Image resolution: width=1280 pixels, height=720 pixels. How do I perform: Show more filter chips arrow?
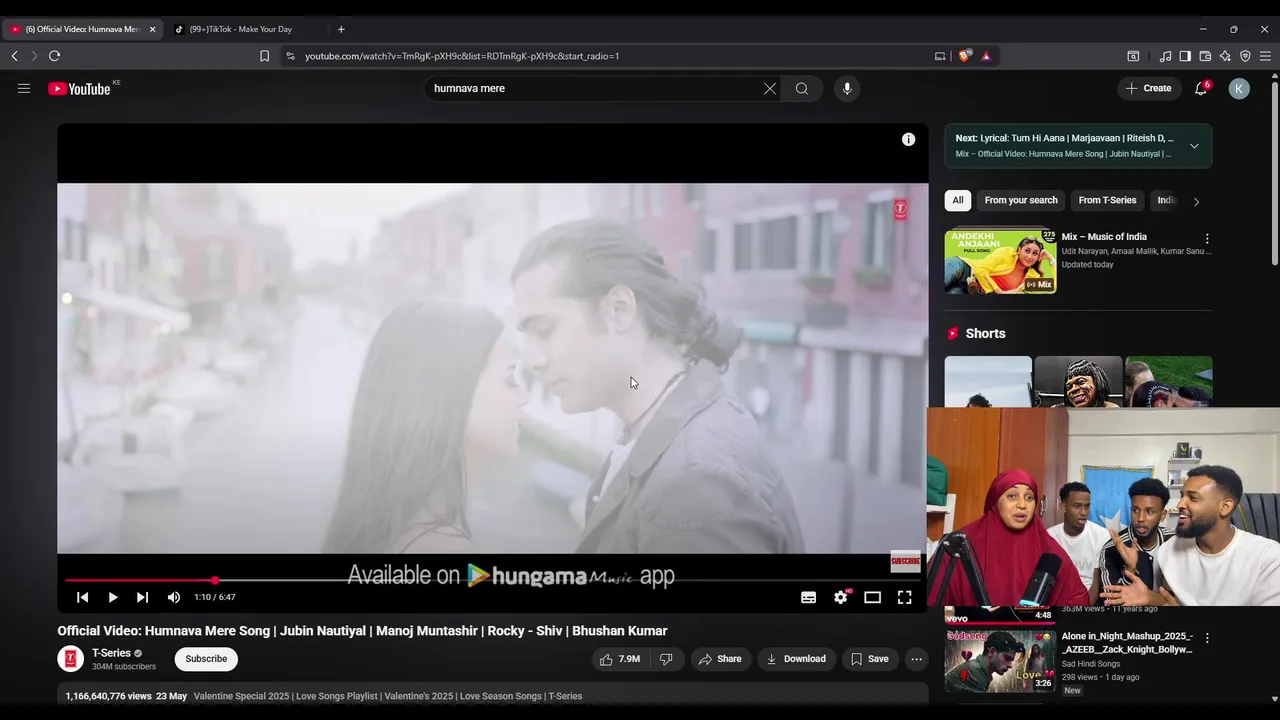point(1196,201)
